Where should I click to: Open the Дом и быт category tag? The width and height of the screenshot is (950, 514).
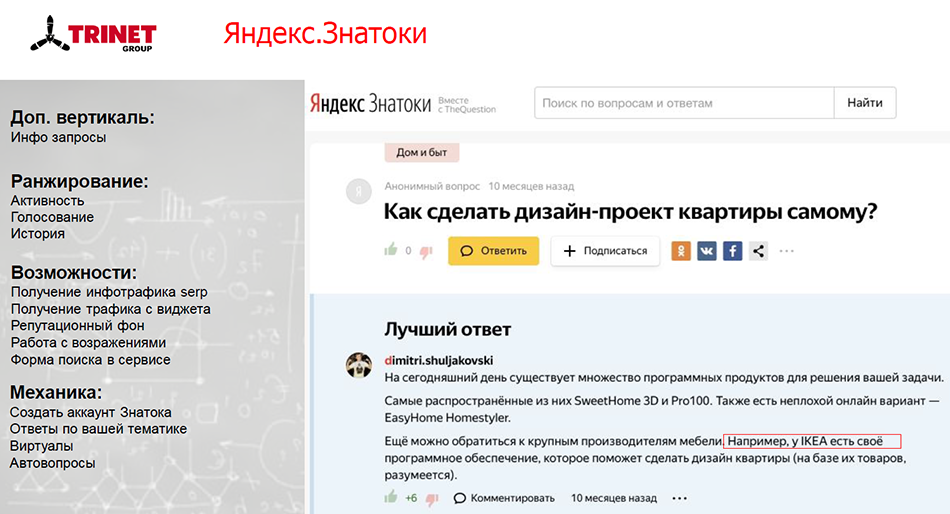(x=422, y=152)
